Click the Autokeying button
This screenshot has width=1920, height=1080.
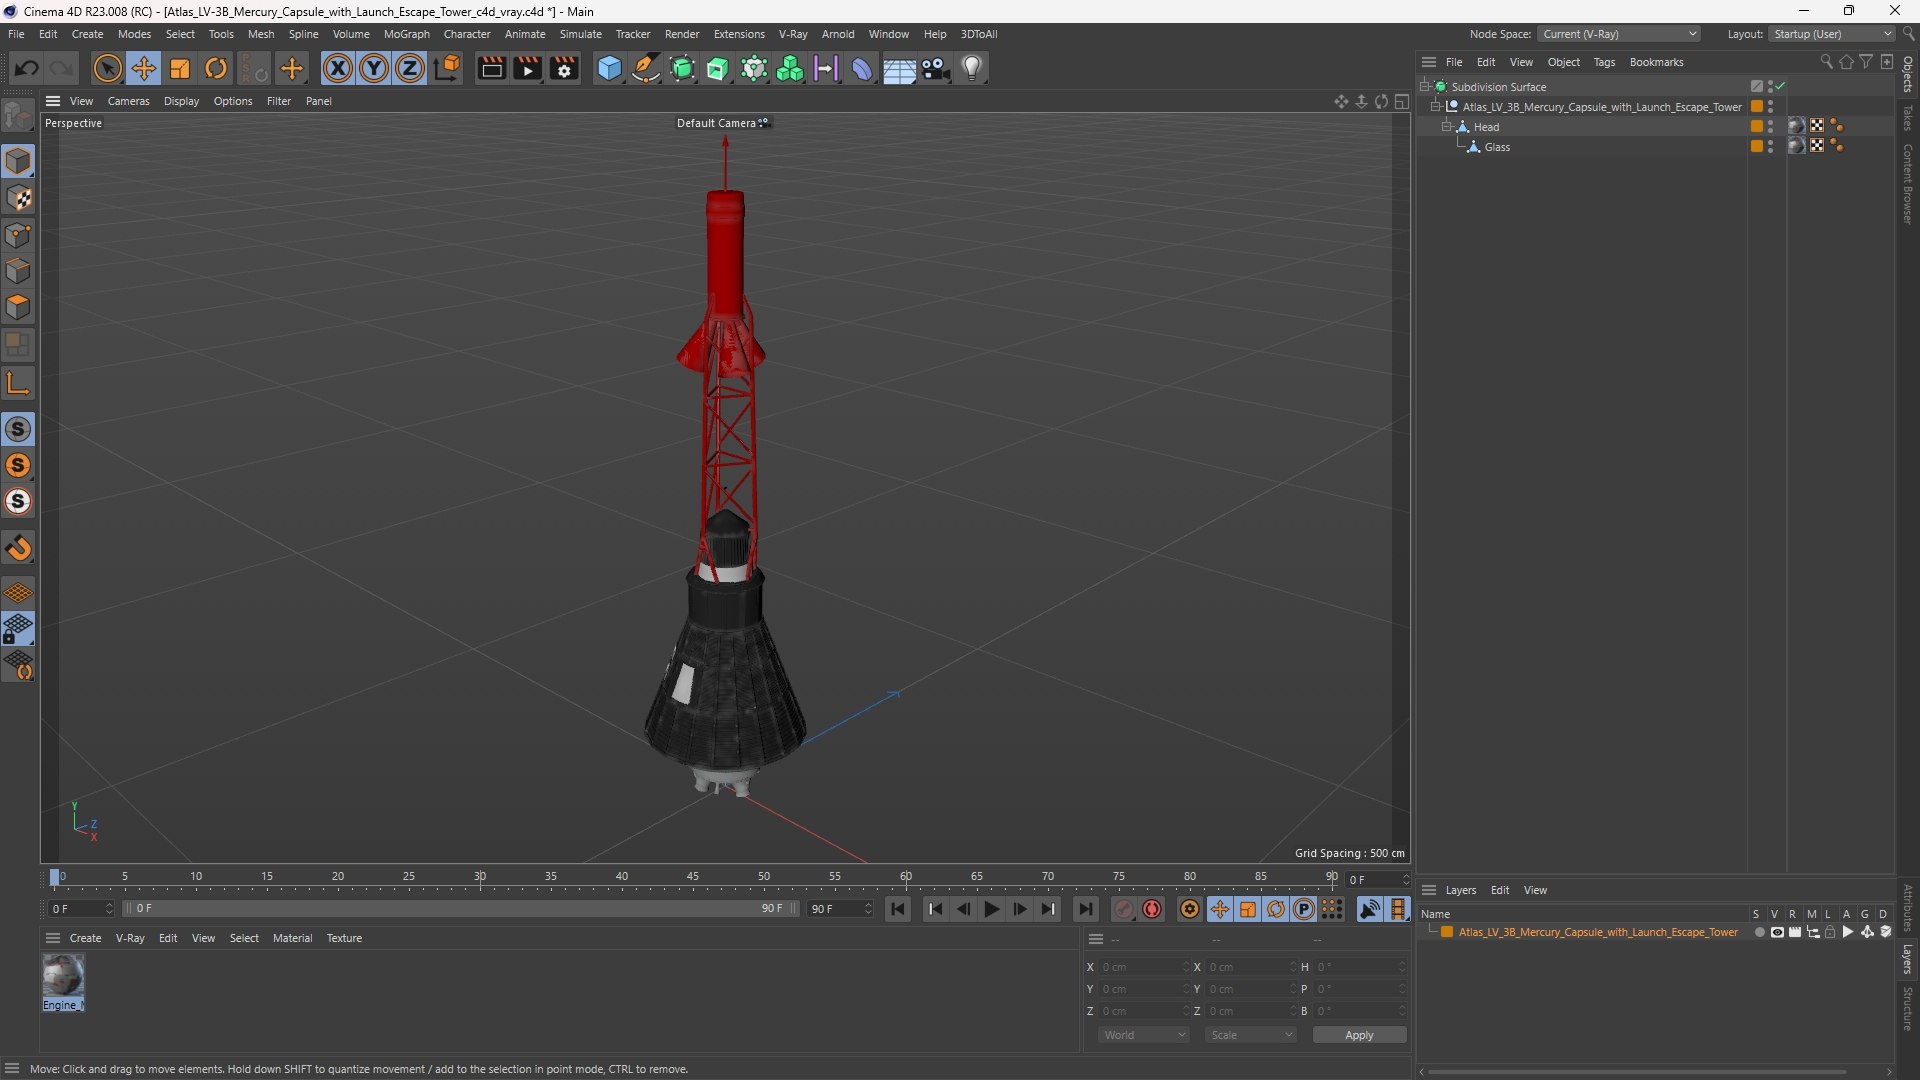(1152, 909)
